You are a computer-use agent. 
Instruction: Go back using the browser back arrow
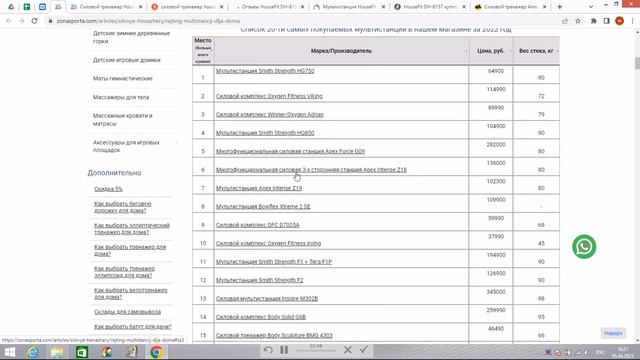[9, 21]
